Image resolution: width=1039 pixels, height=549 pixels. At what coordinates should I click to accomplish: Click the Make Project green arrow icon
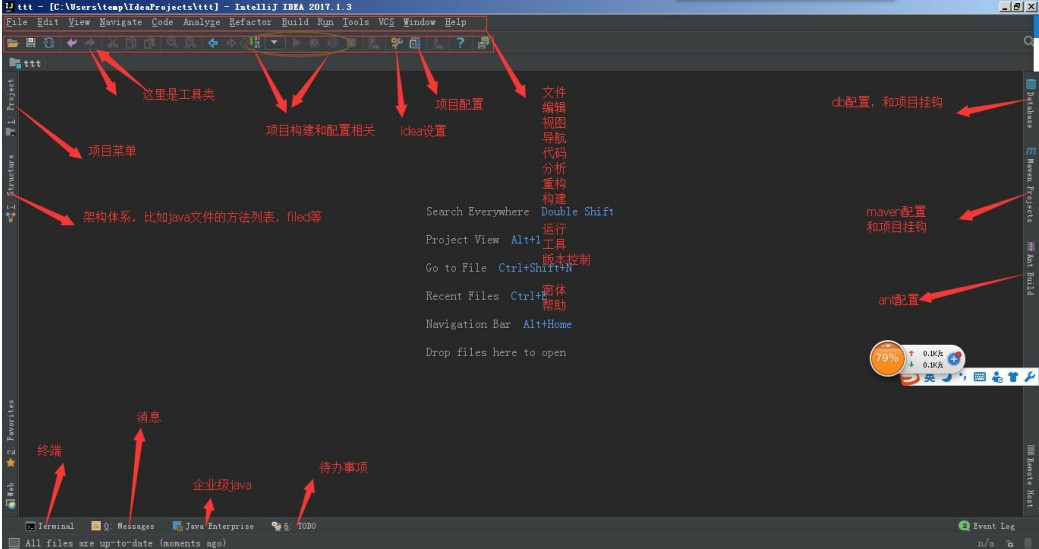coord(254,43)
